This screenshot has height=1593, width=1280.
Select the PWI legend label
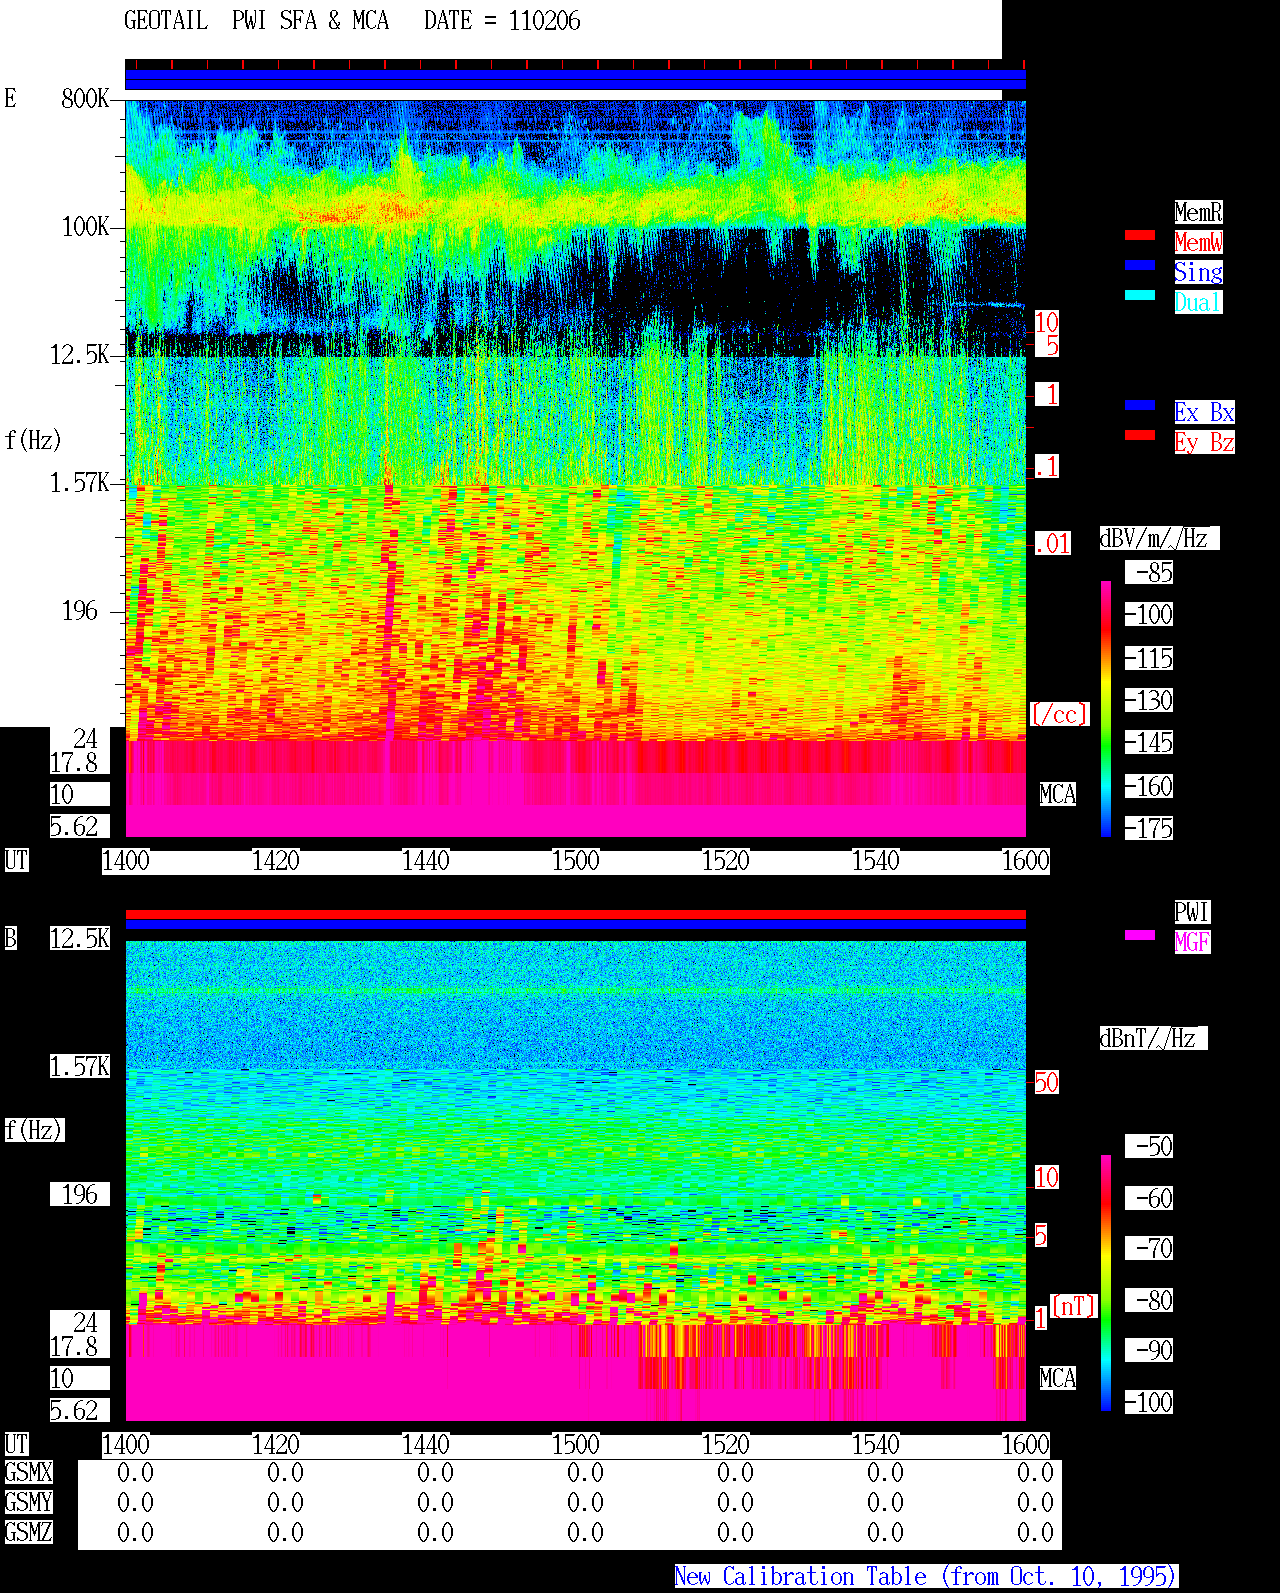(x=1192, y=912)
